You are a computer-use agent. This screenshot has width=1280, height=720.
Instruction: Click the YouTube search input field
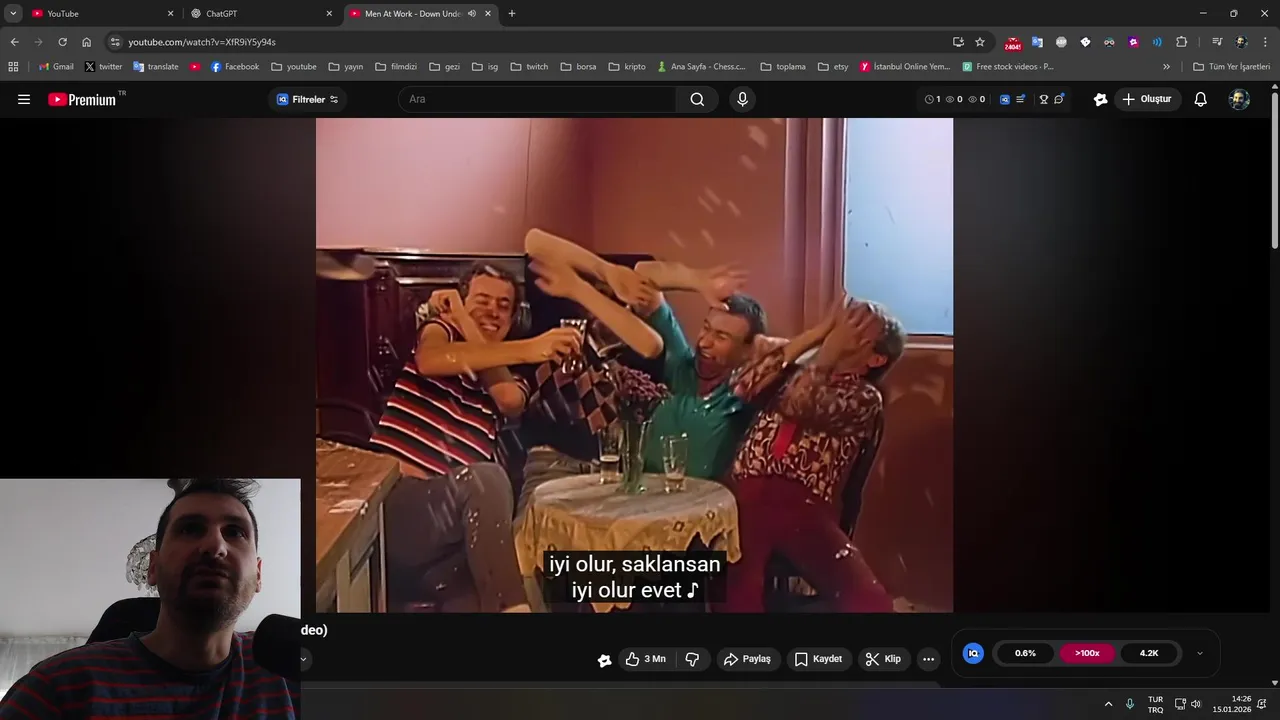(538, 99)
